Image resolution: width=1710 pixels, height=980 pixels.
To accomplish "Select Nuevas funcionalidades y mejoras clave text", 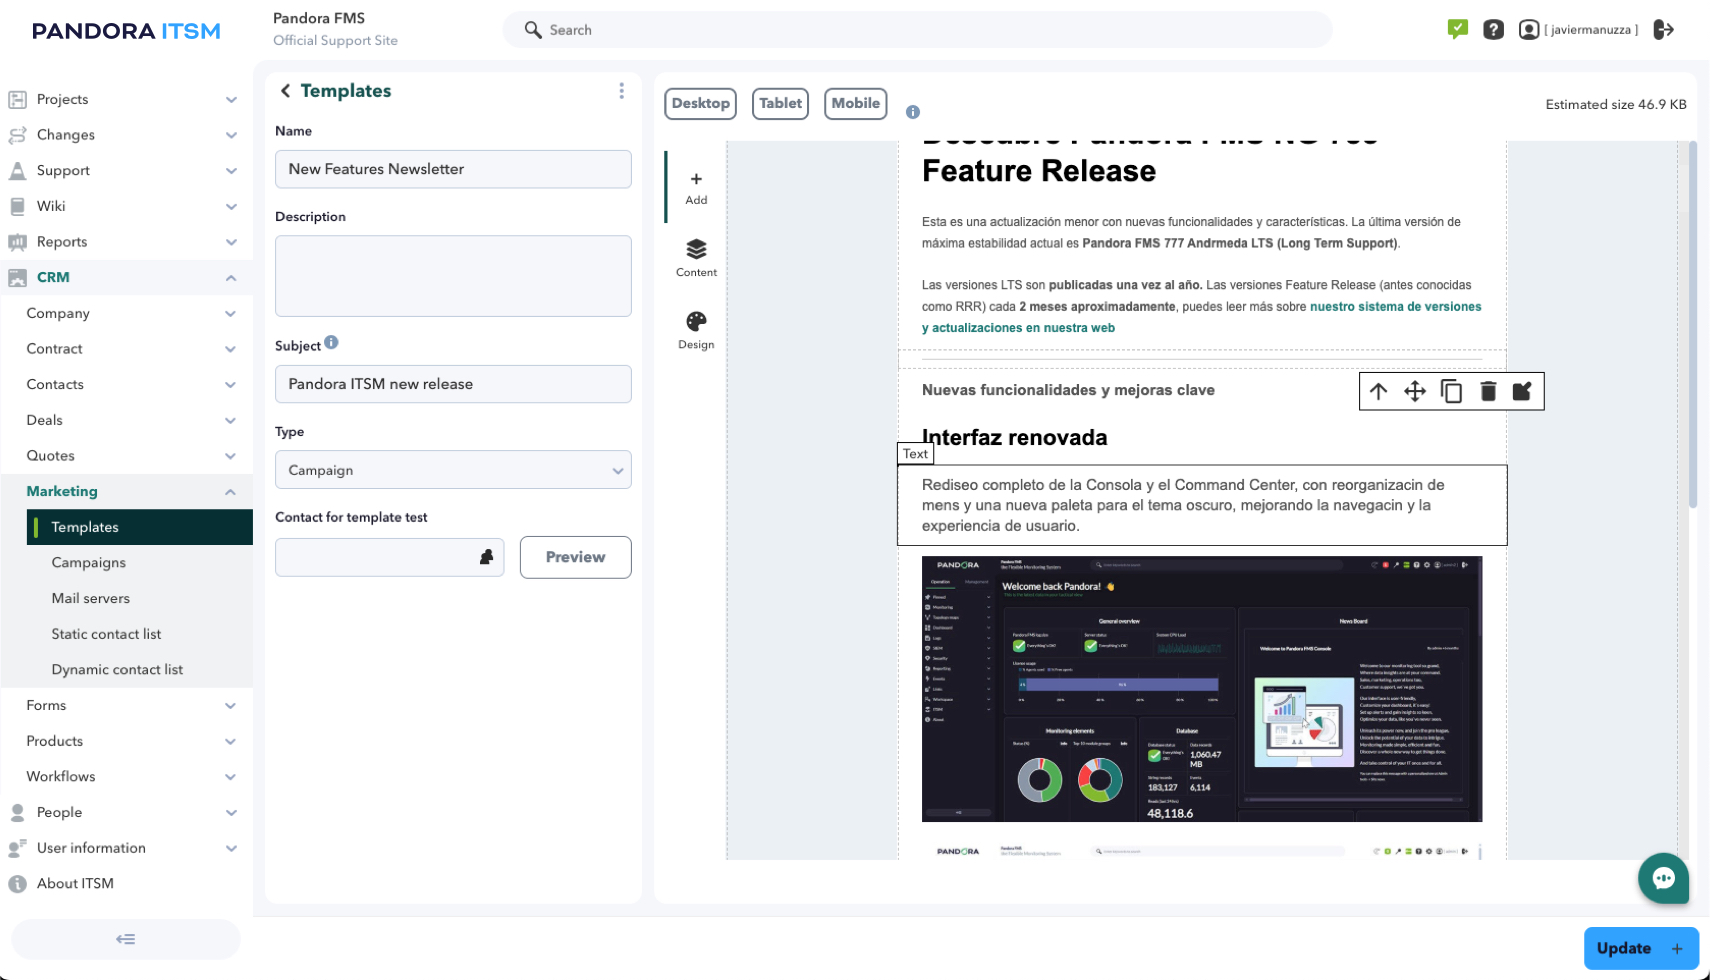I will coord(1068,390).
